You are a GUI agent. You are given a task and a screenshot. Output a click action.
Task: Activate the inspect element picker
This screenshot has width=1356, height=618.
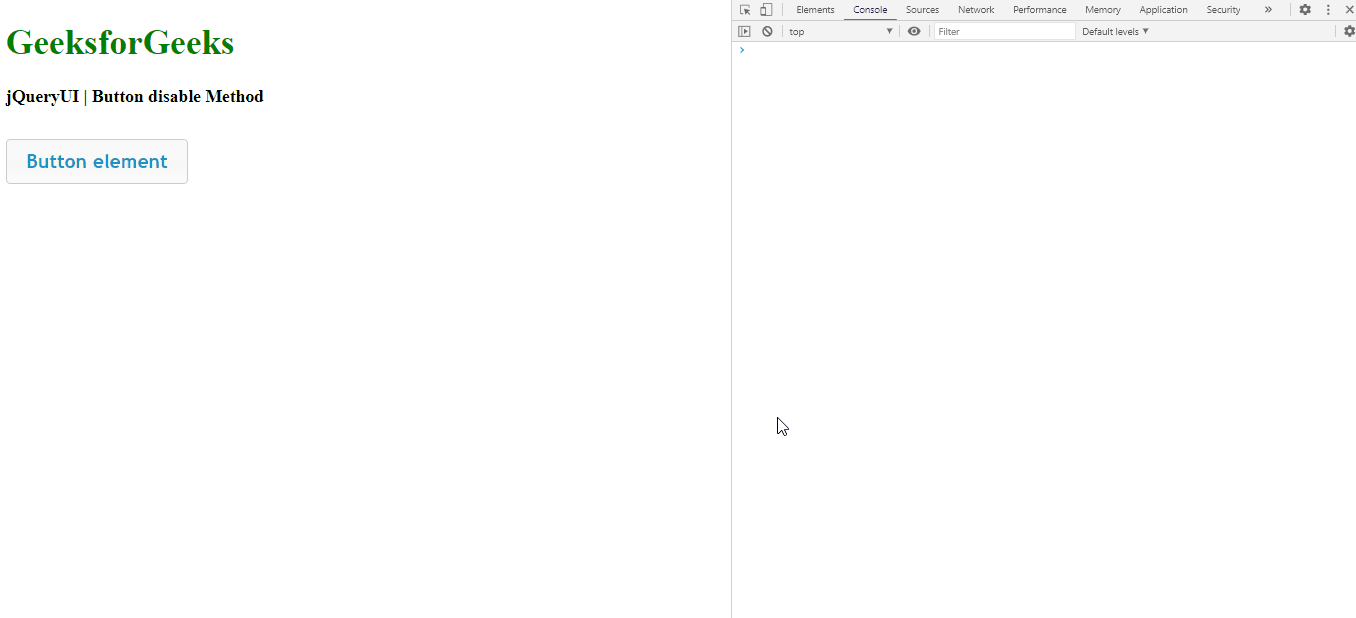tap(744, 9)
